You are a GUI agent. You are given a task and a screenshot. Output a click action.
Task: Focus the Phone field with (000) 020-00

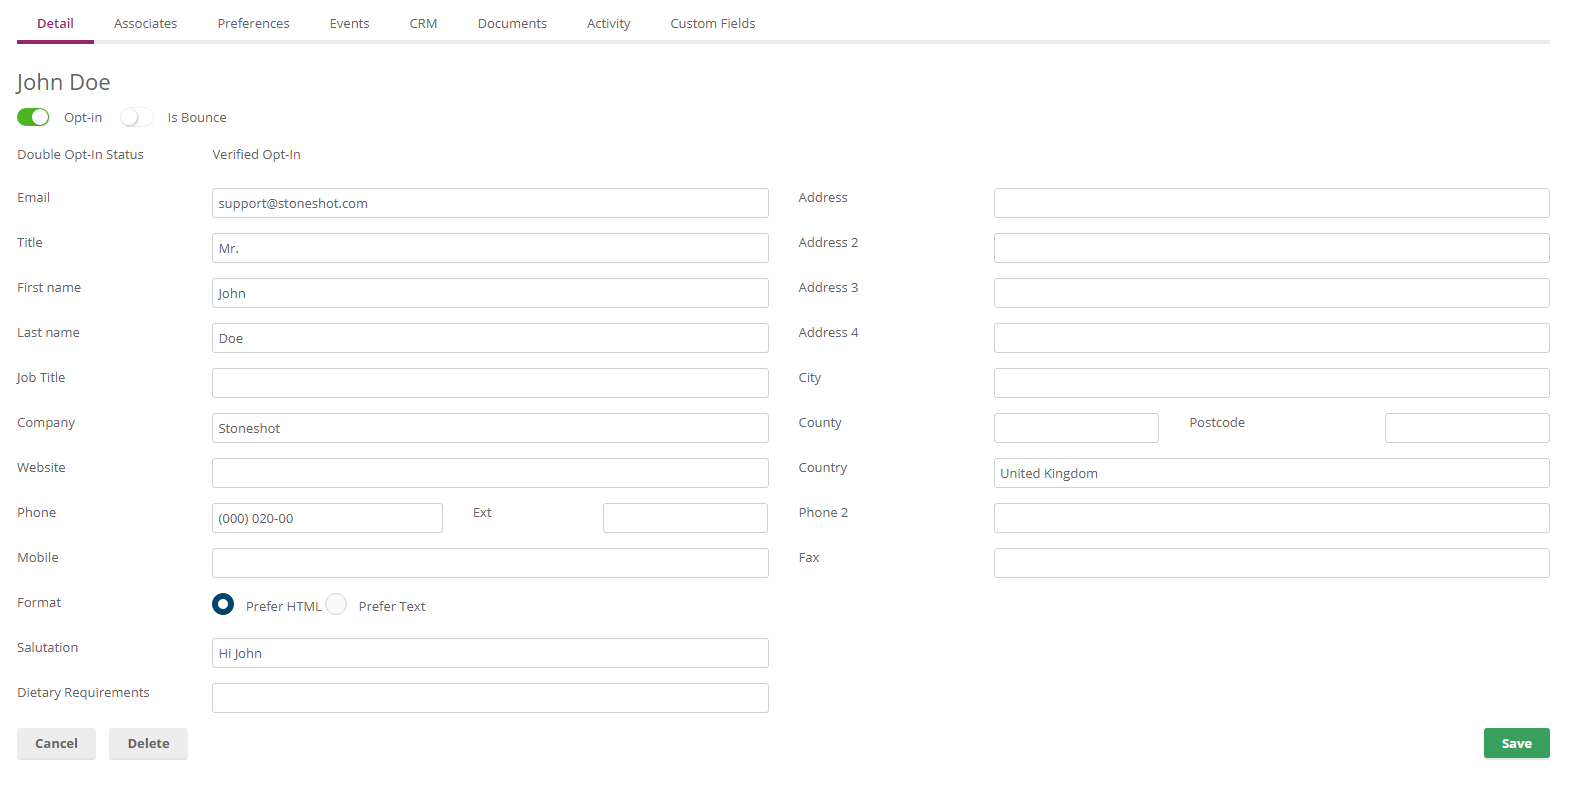pos(327,518)
